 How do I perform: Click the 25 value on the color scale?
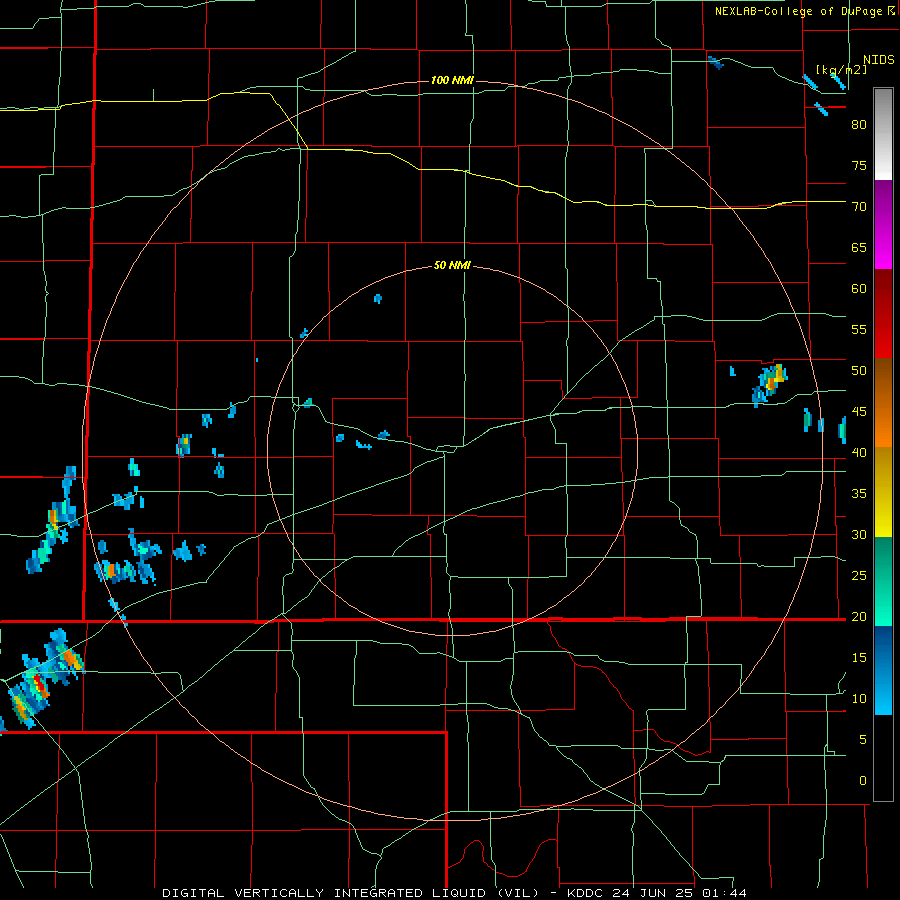click(859, 576)
